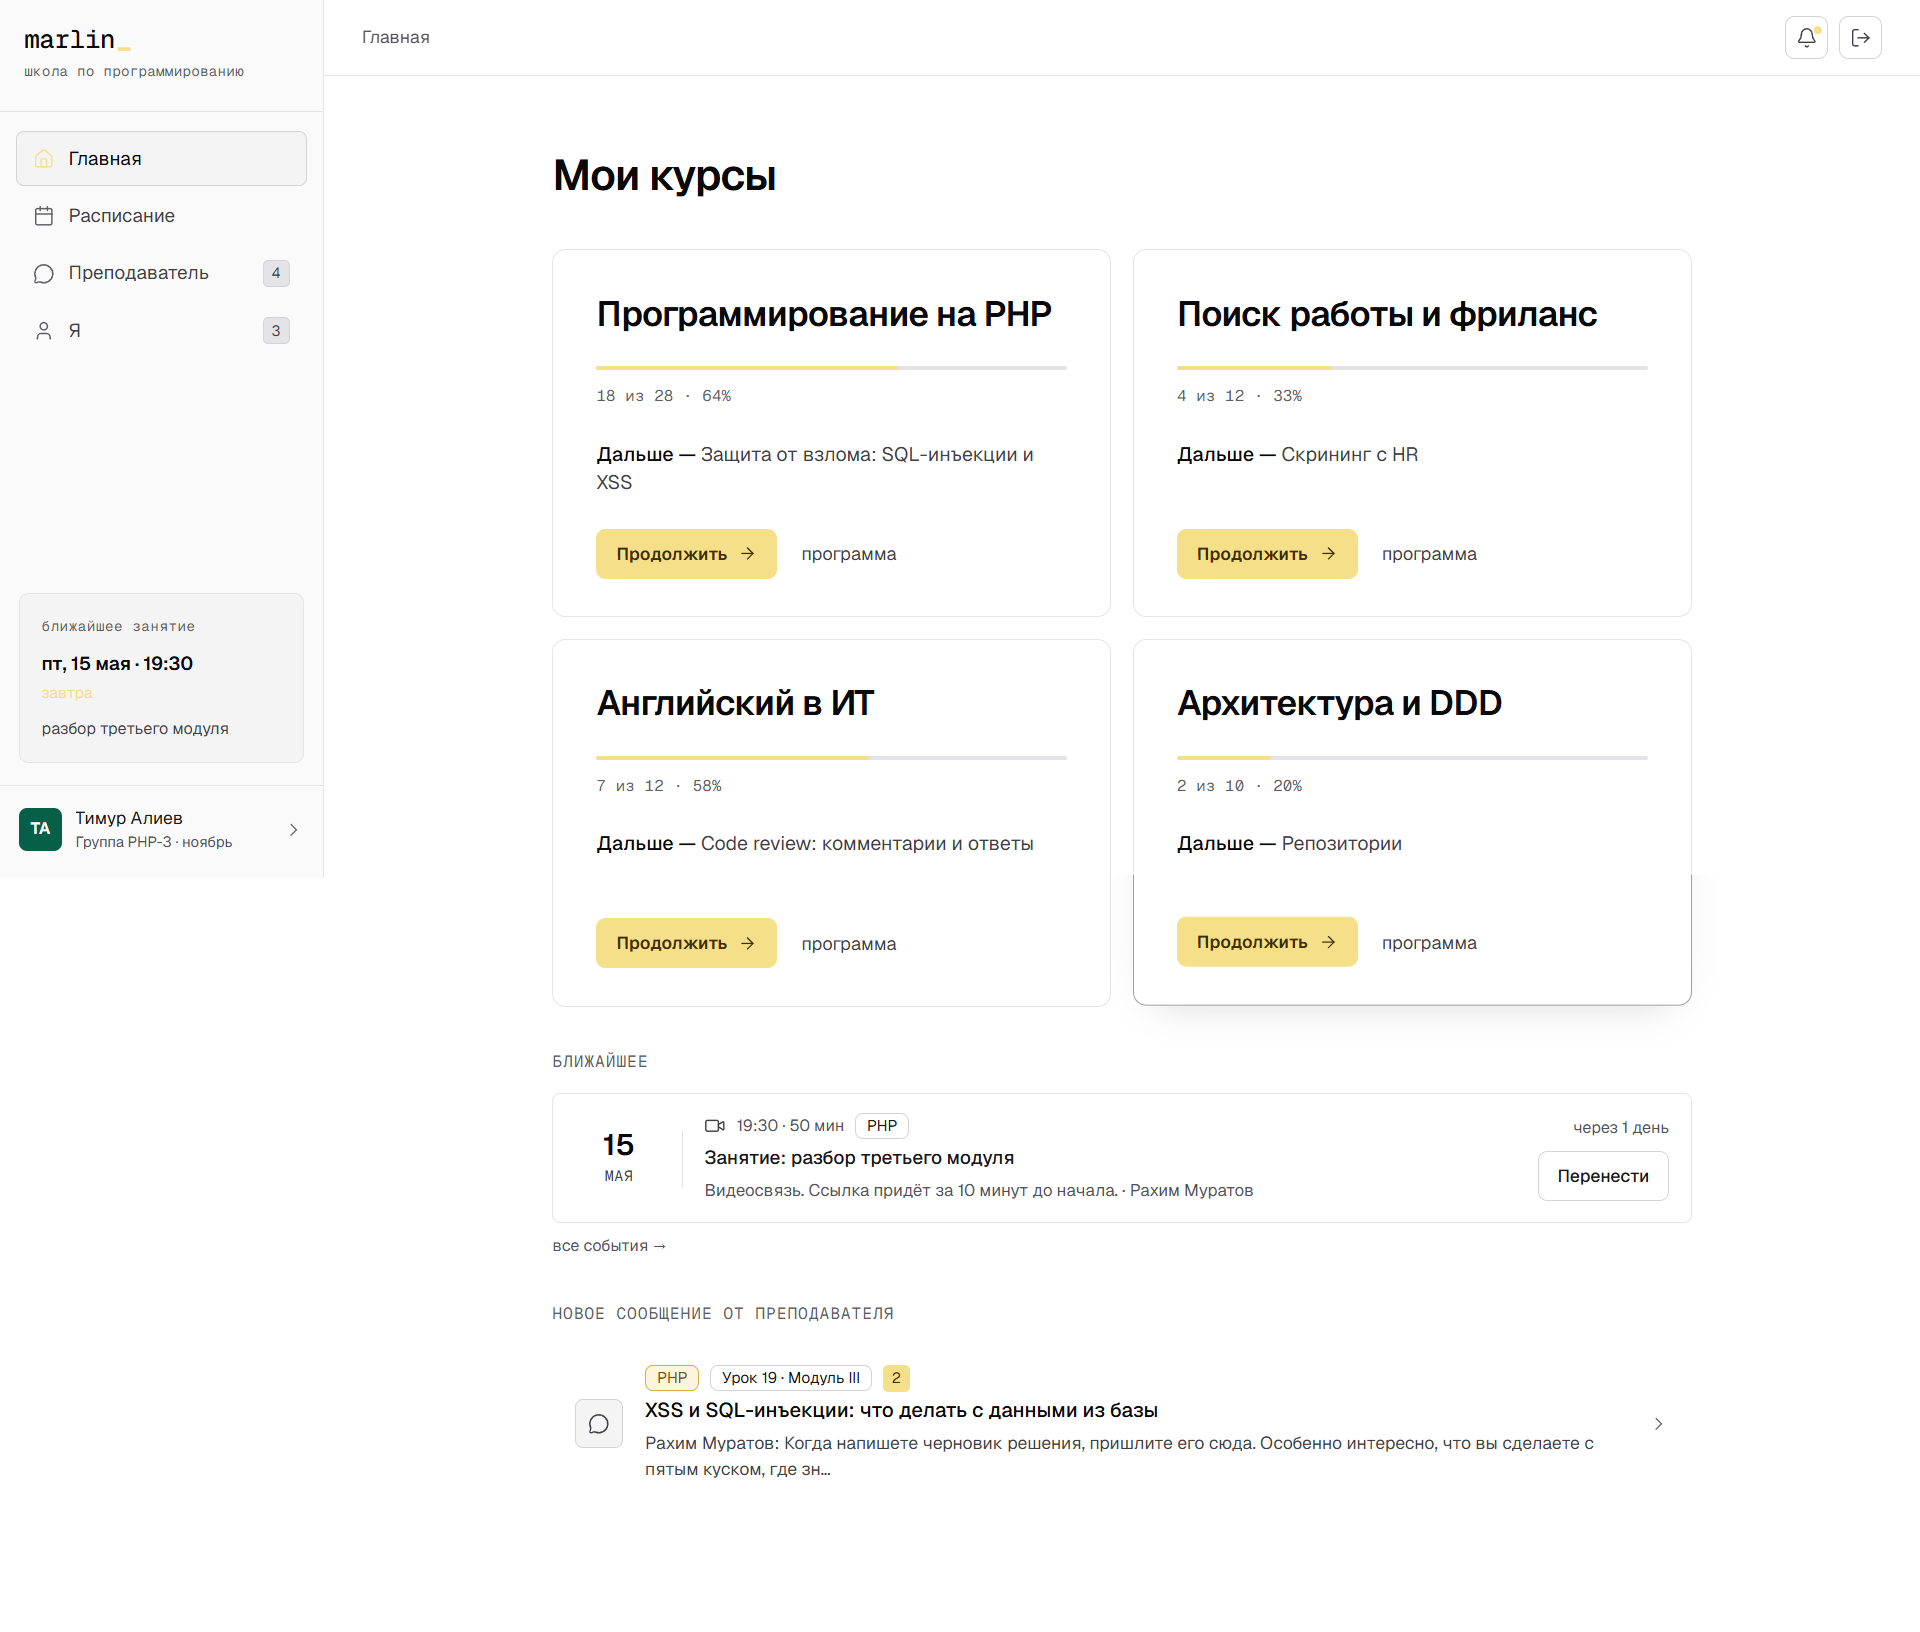Click the unread count badge 2
Viewport: 1920px width, 1632px height.
click(896, 1378)
